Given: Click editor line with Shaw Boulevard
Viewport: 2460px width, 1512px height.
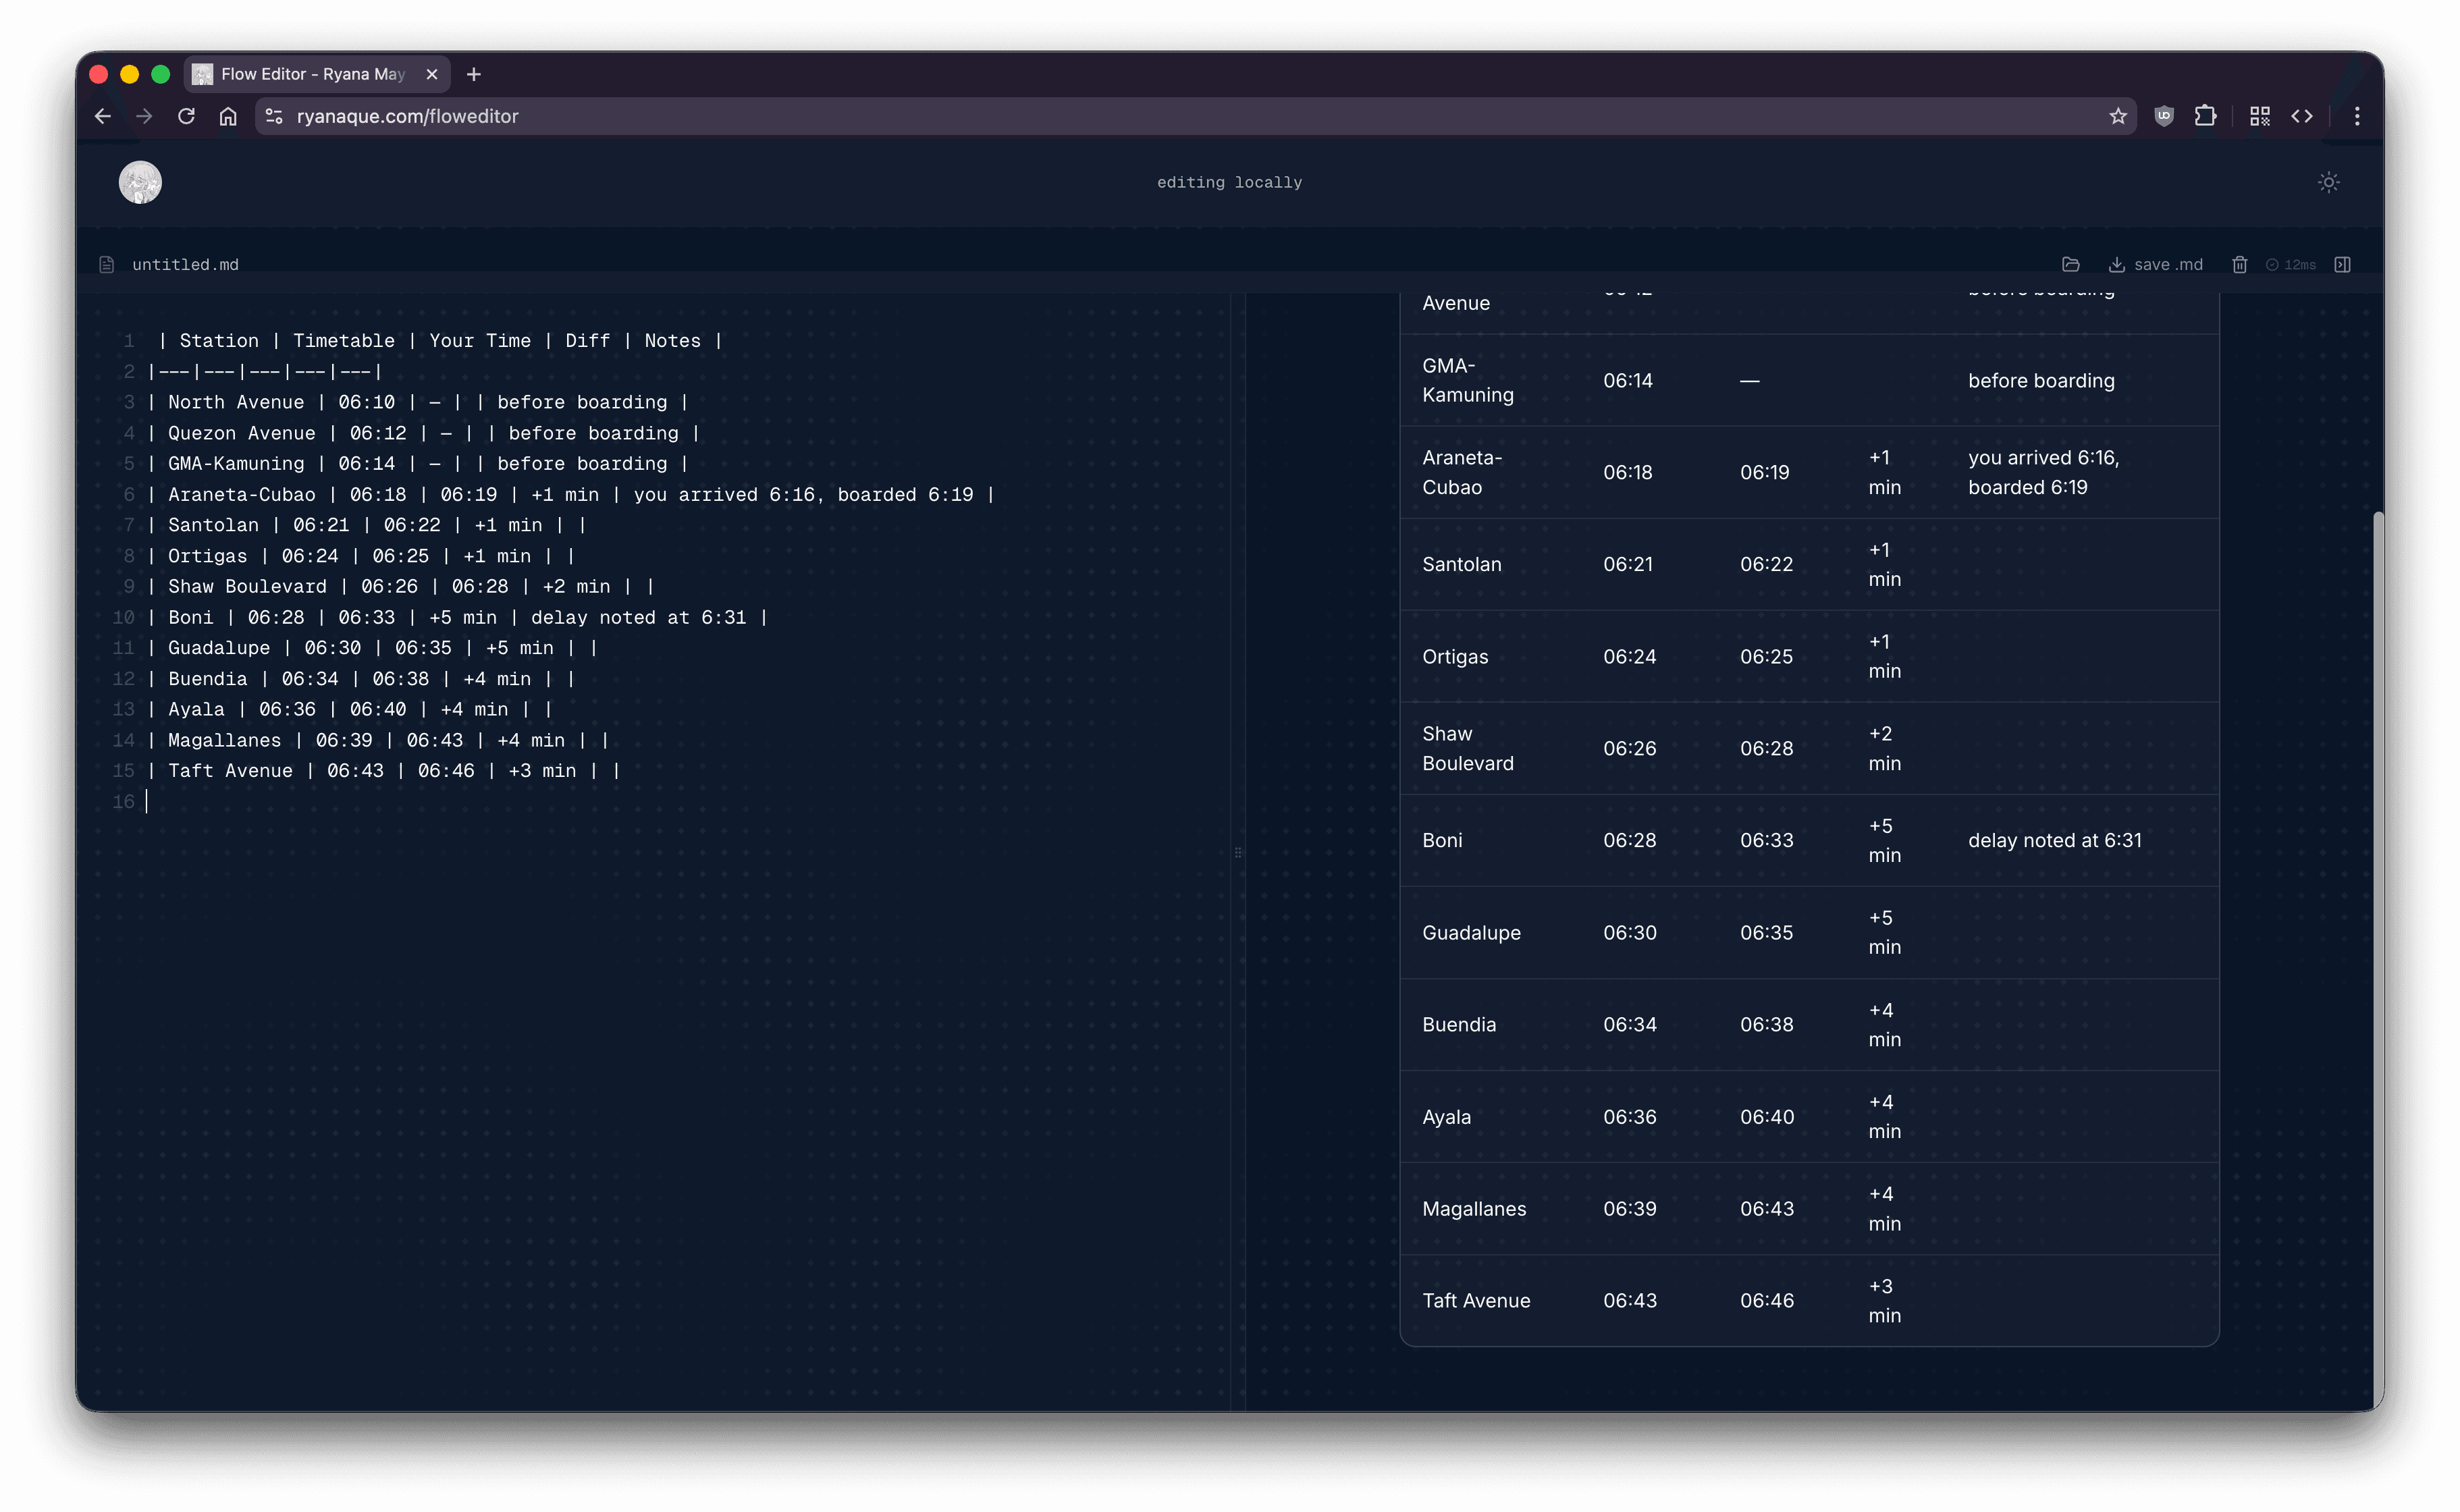Looking at the screenshot, I should [401, 587].
